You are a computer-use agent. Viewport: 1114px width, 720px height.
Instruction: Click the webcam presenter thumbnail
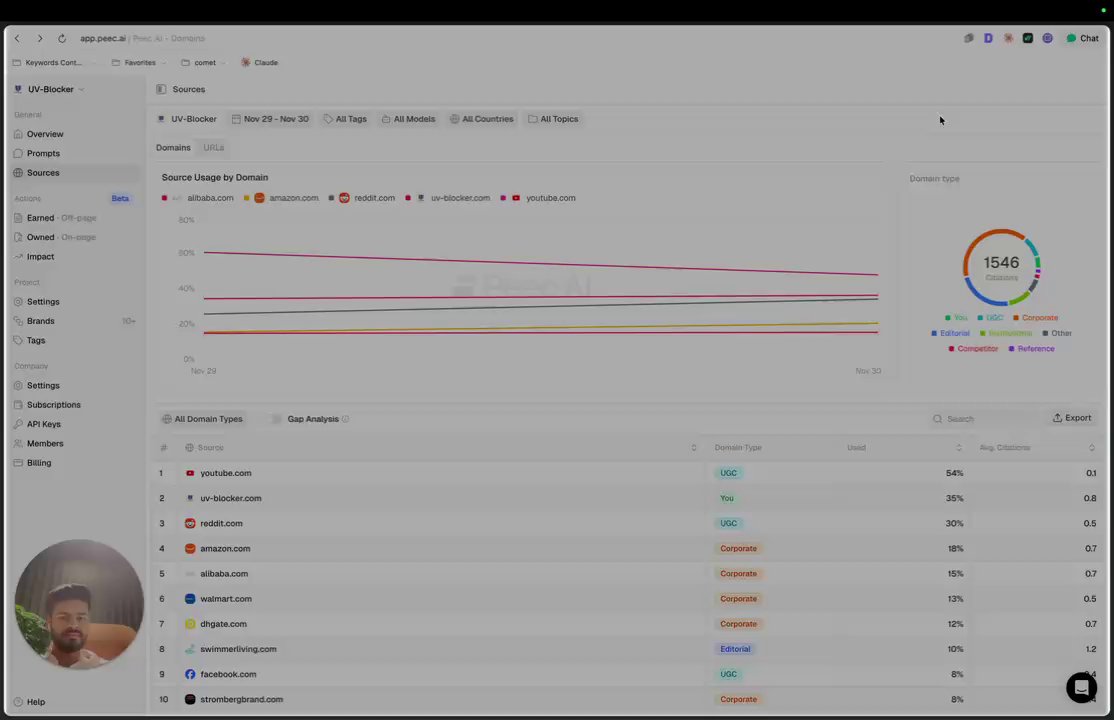(79, 604)
